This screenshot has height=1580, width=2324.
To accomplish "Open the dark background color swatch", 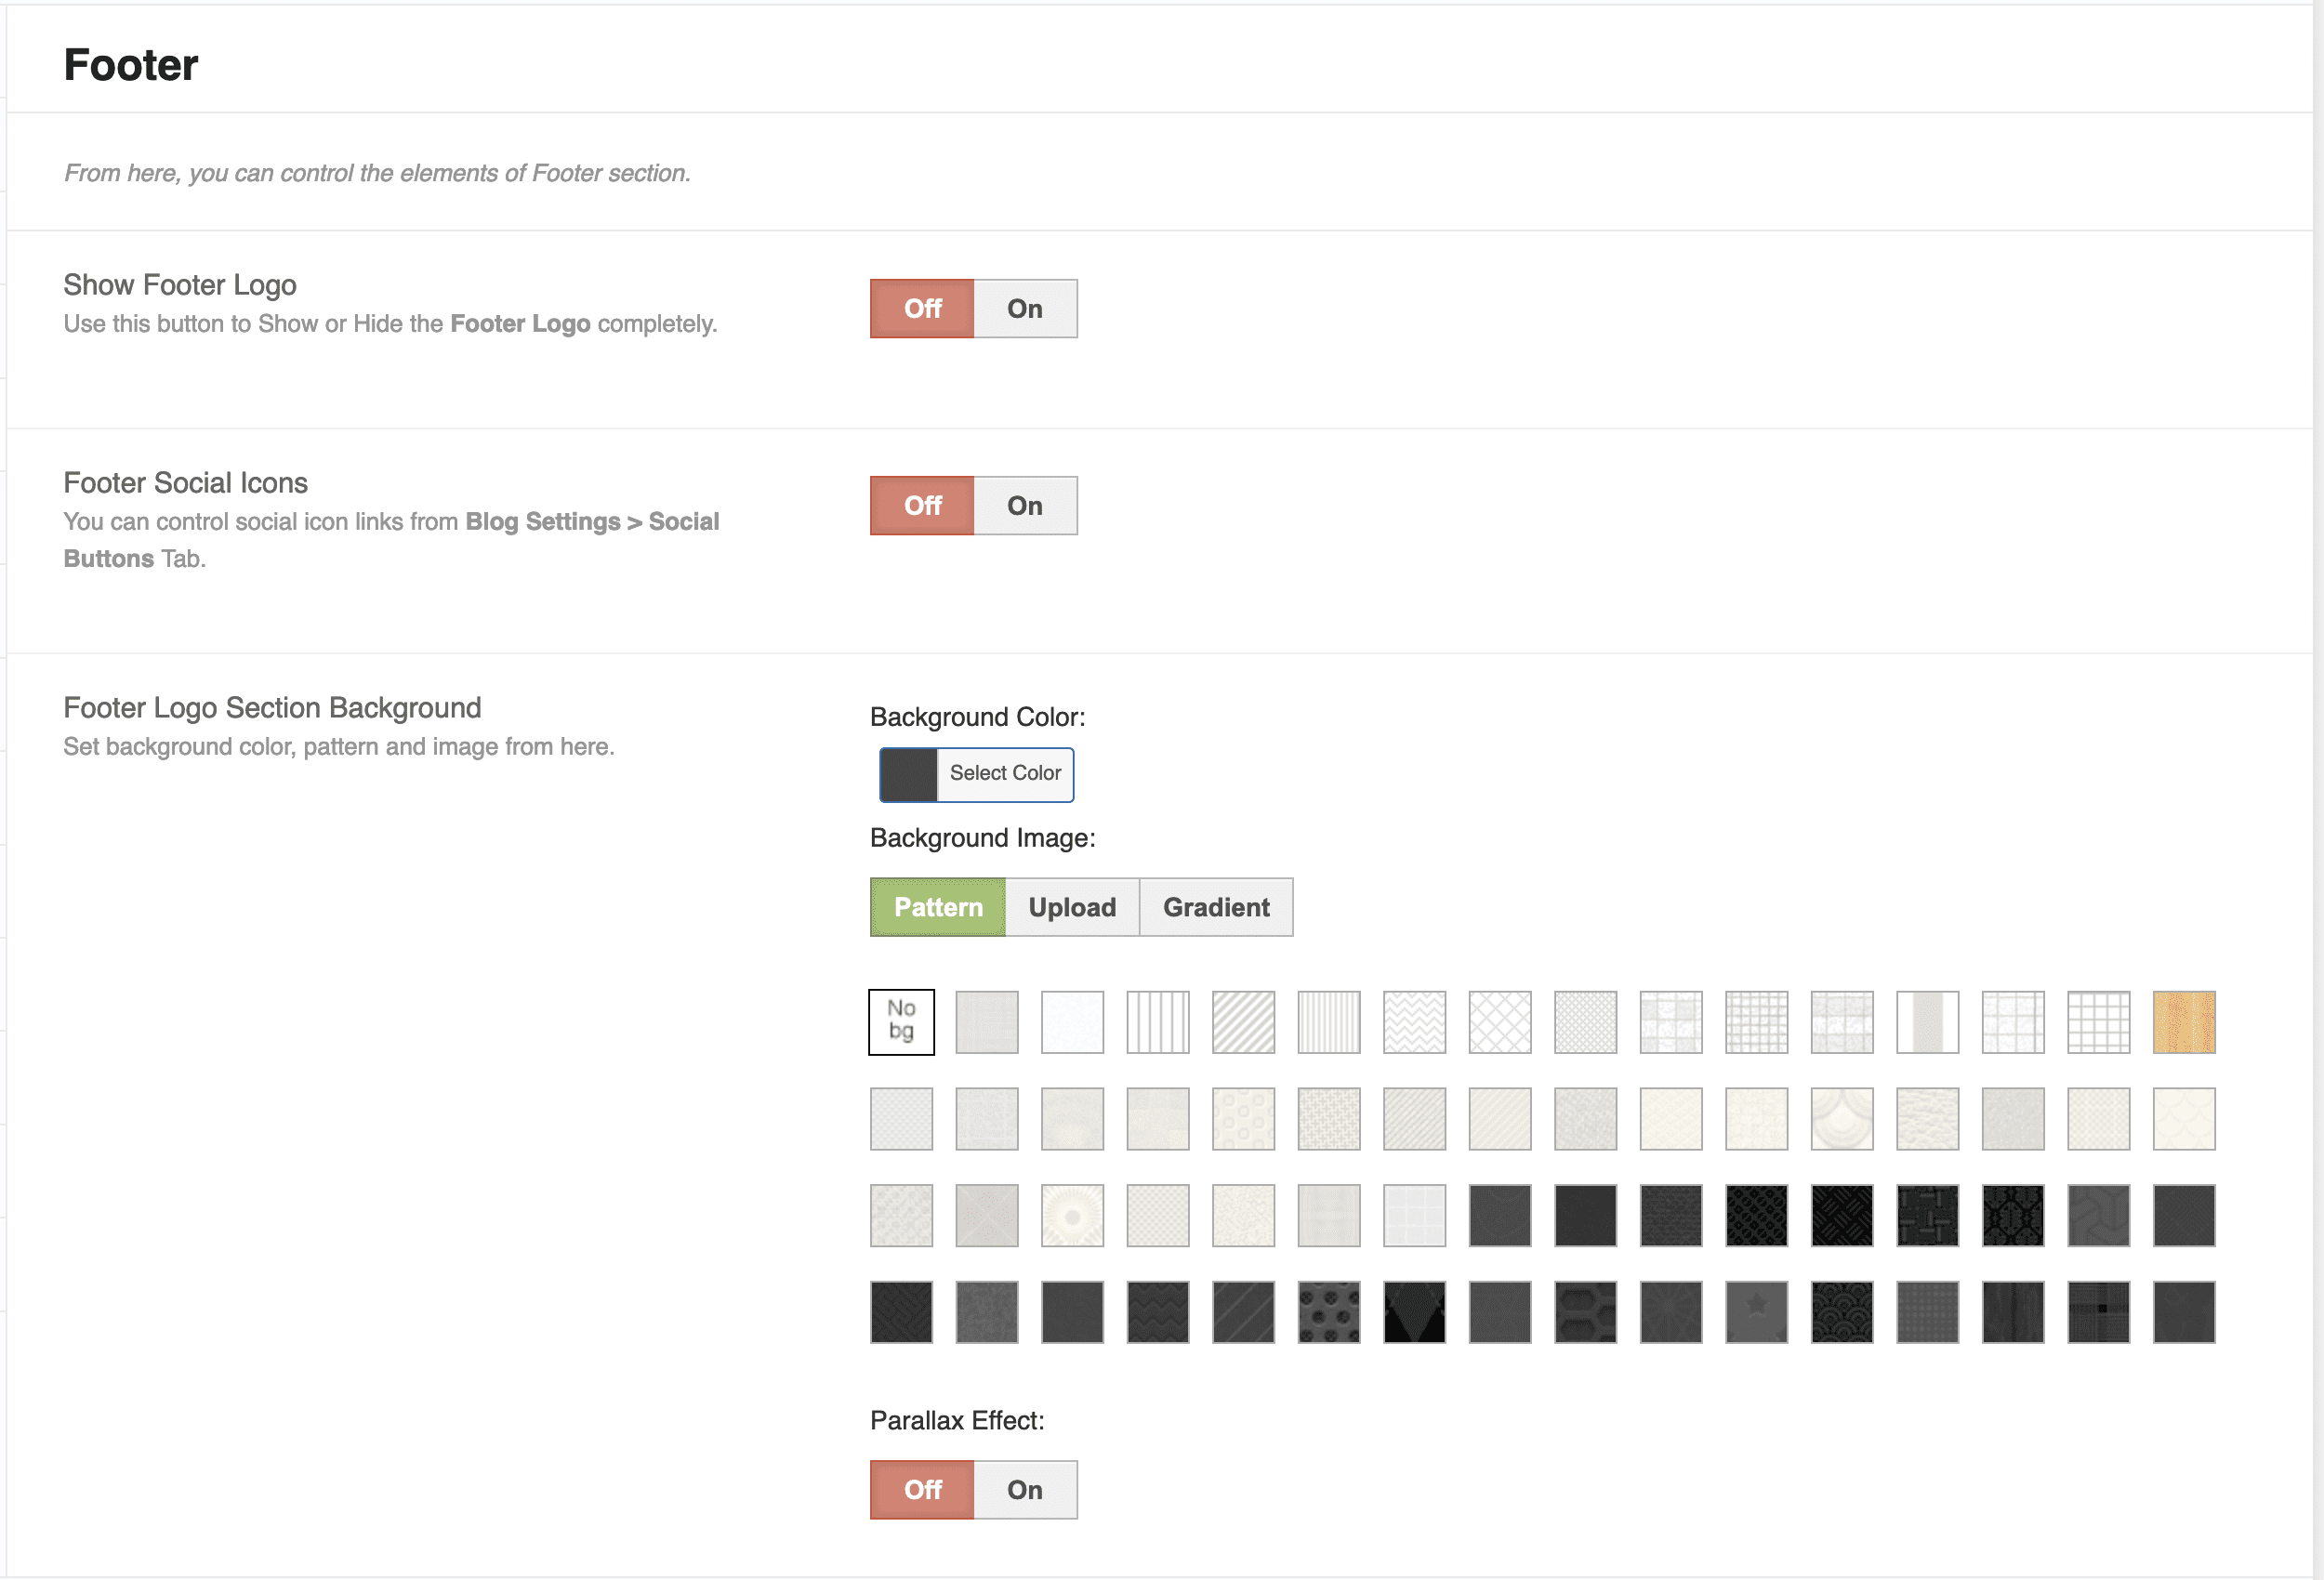I will click(908, 774).
